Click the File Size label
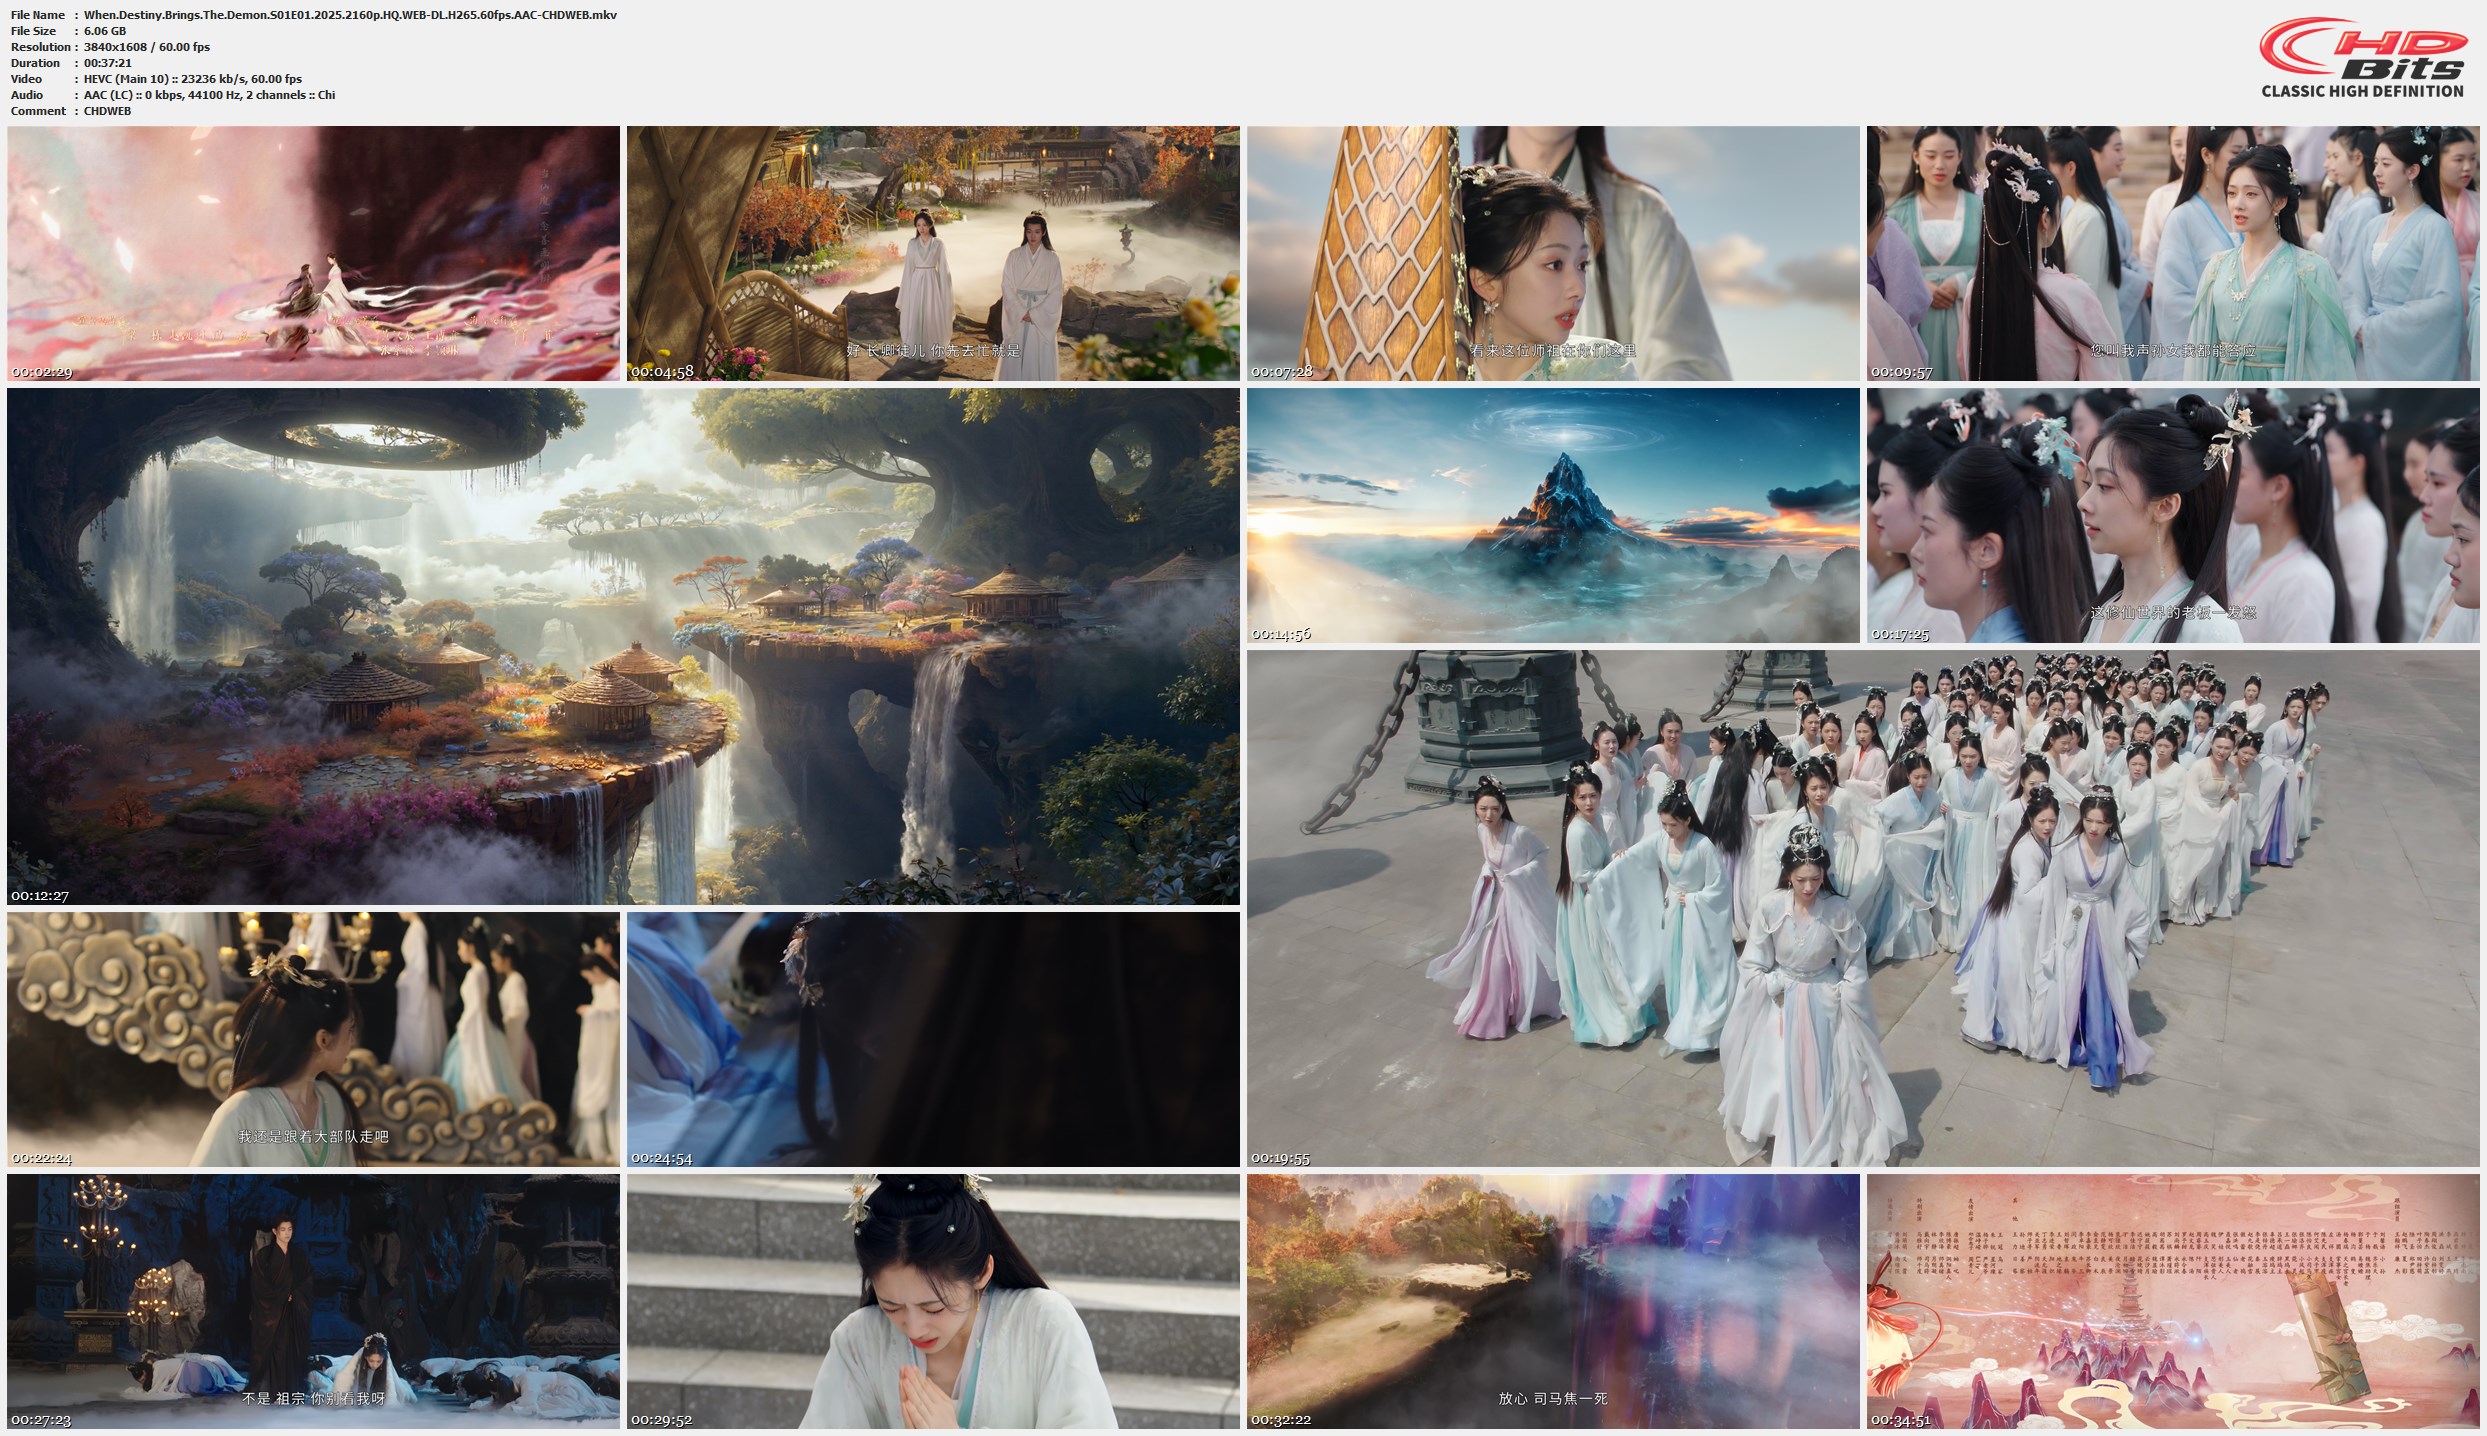2487x1436 pixels. click(33, 31)
